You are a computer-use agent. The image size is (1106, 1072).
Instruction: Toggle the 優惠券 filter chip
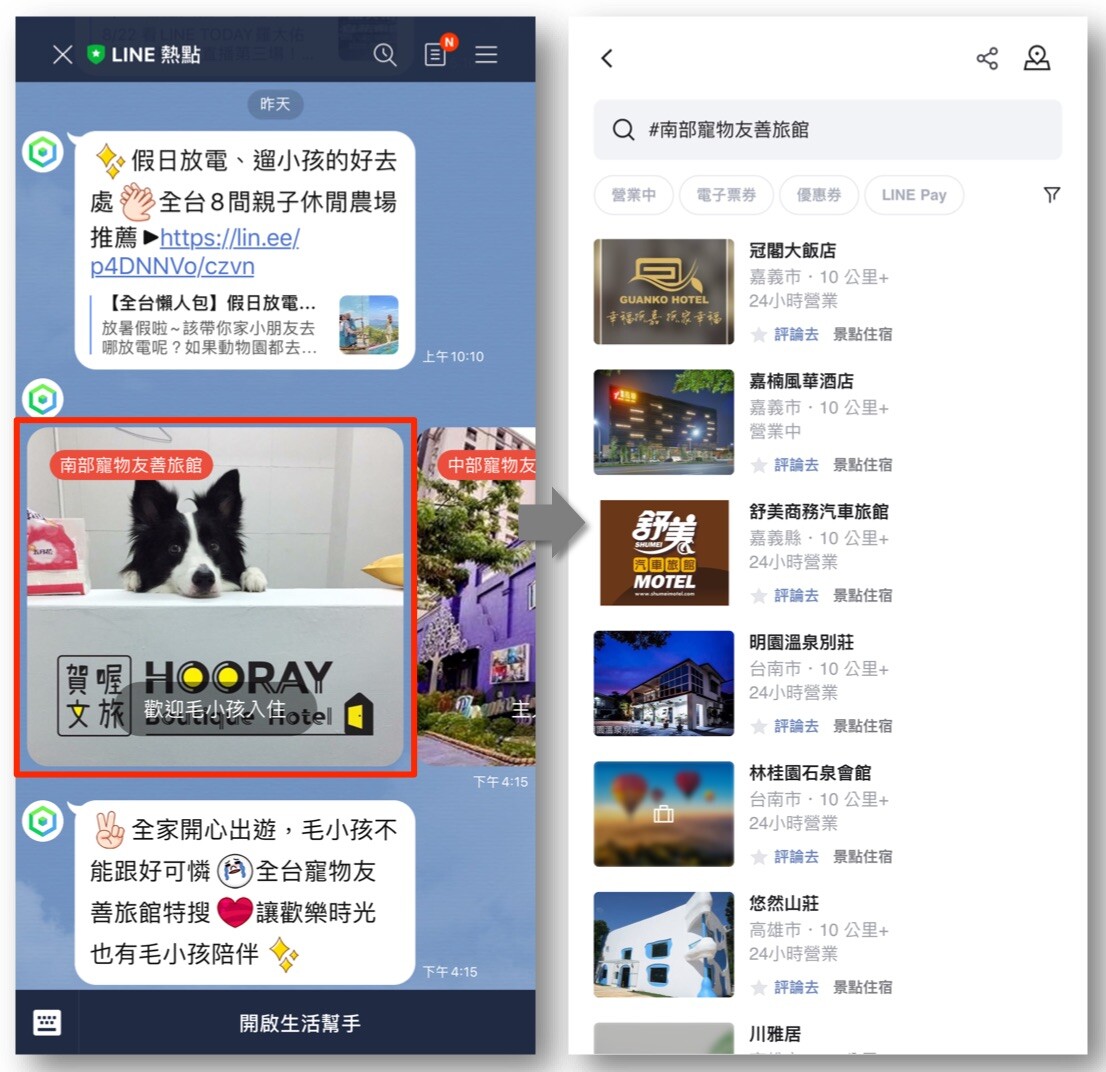coord(819,195)
